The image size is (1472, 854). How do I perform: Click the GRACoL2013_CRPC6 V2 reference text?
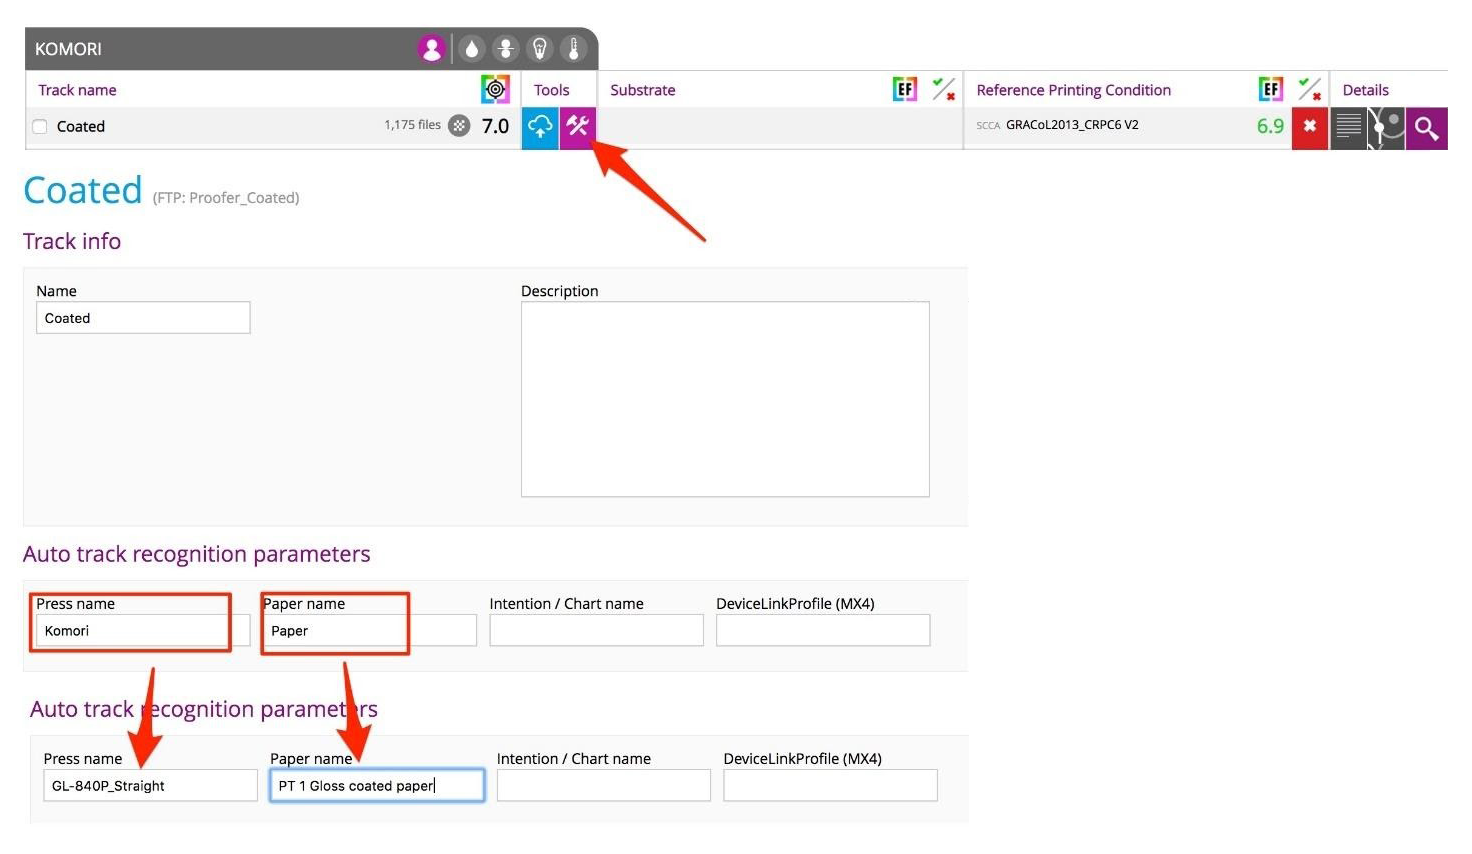tap(1072, 125)
